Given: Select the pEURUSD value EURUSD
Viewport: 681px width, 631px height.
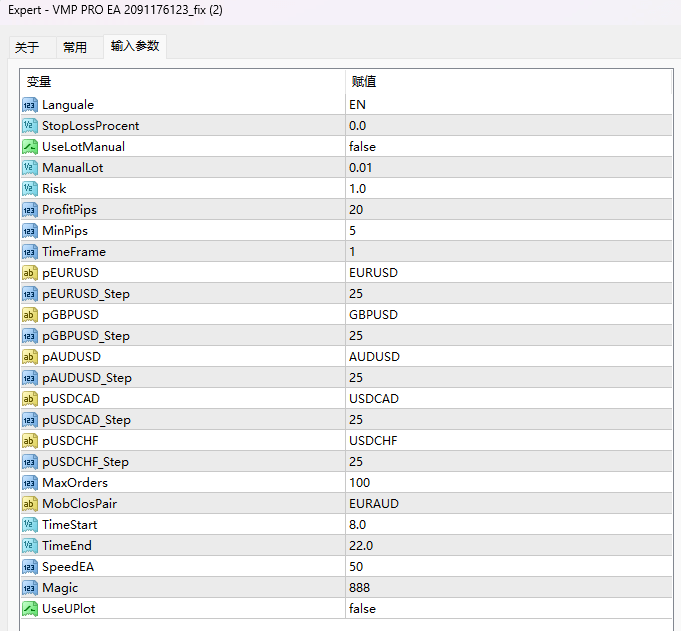Looking at the screenshot, I should (x=374, y=273).
